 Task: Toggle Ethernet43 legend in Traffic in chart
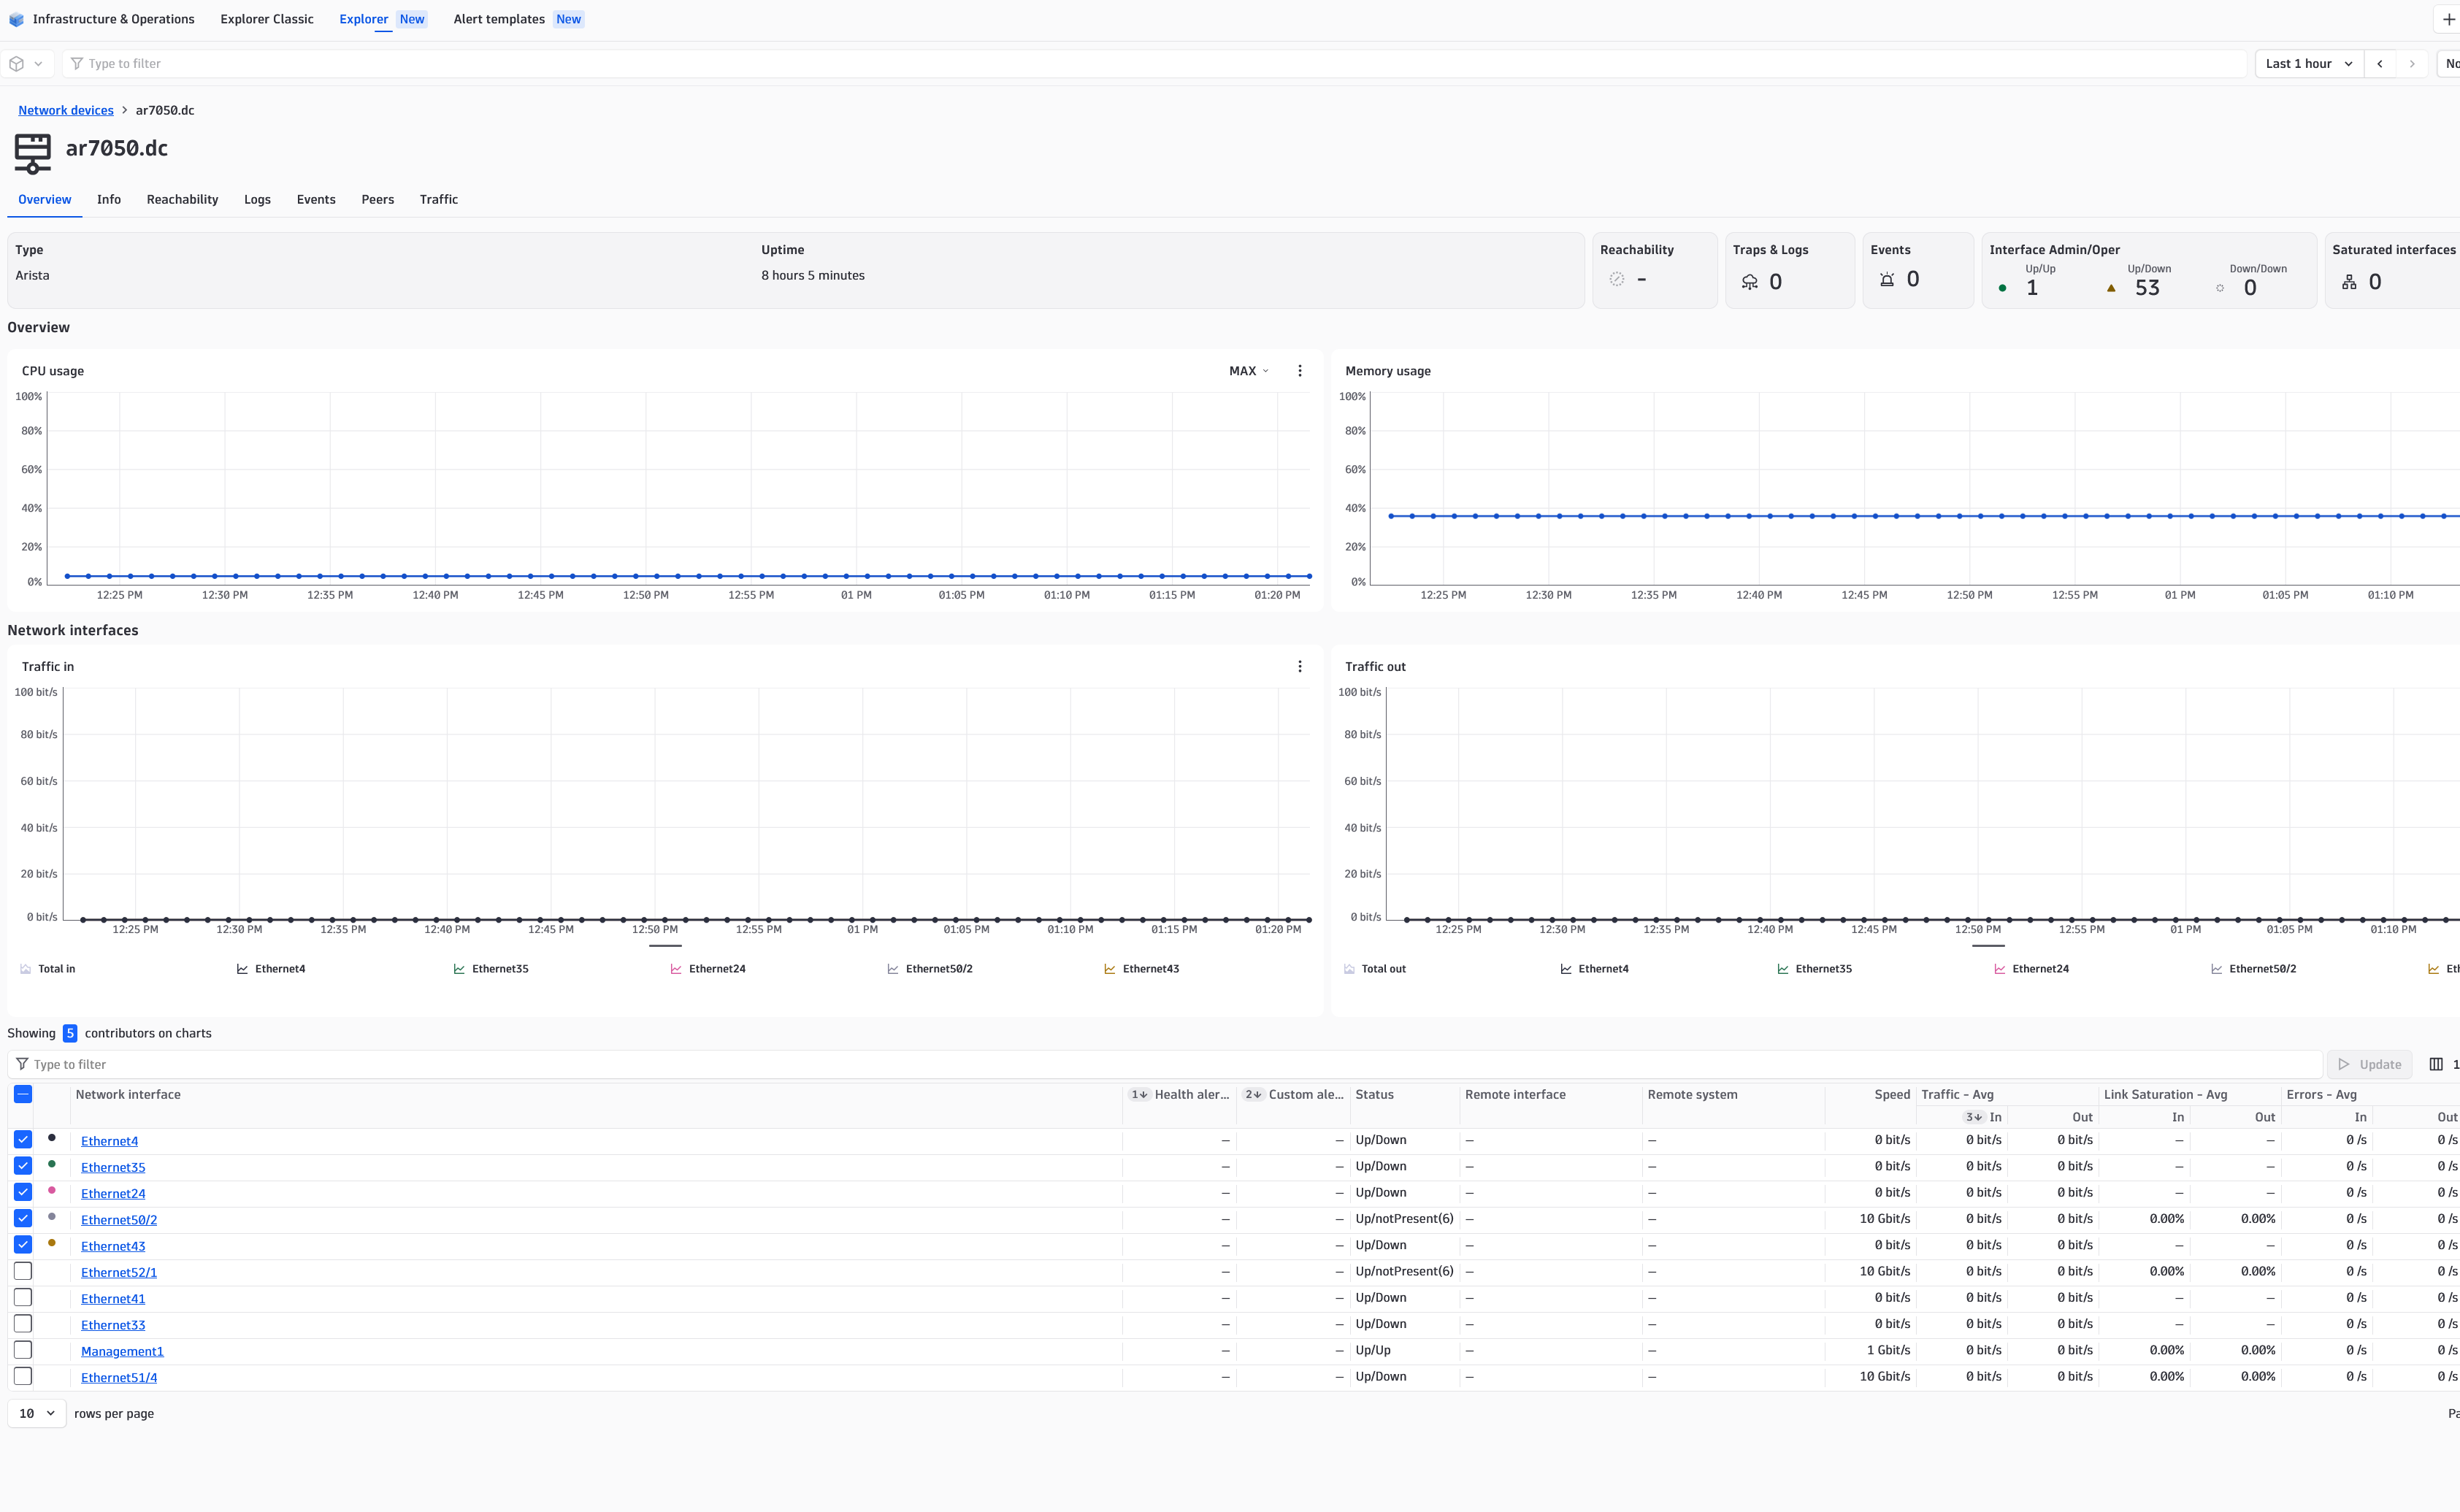click(x=1142, y=969)
